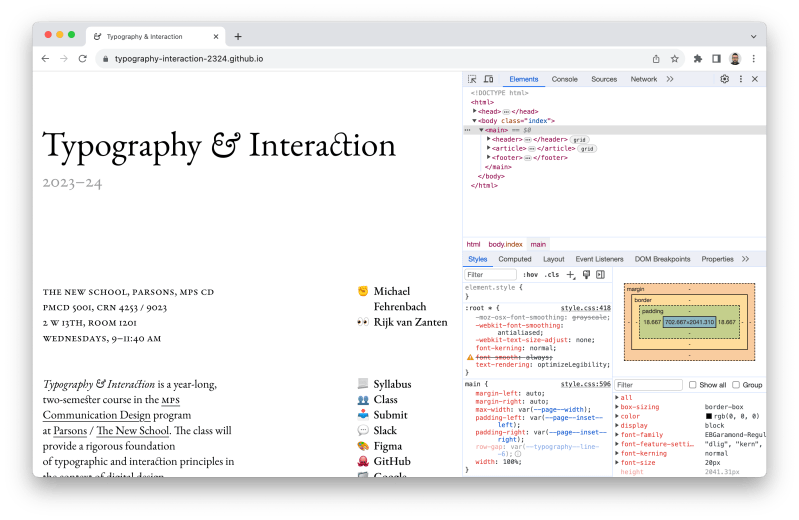Image resolution: width=799 pixels, height=520 pixels.
Task: Show more Styles pane tabs
Action: click(x=745, y=259)
